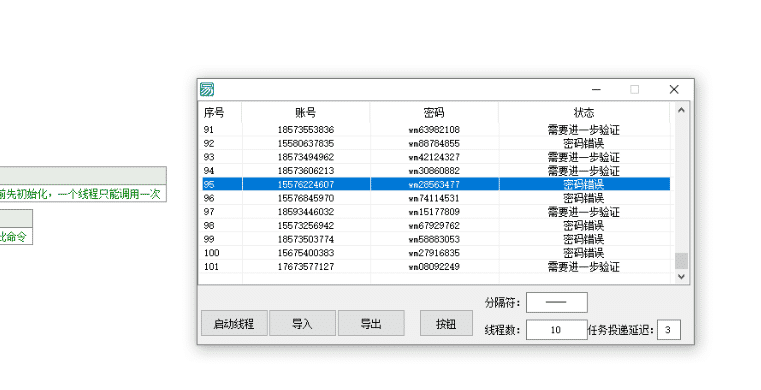Click the vertical scrollbar thumb

pos(681,260)
